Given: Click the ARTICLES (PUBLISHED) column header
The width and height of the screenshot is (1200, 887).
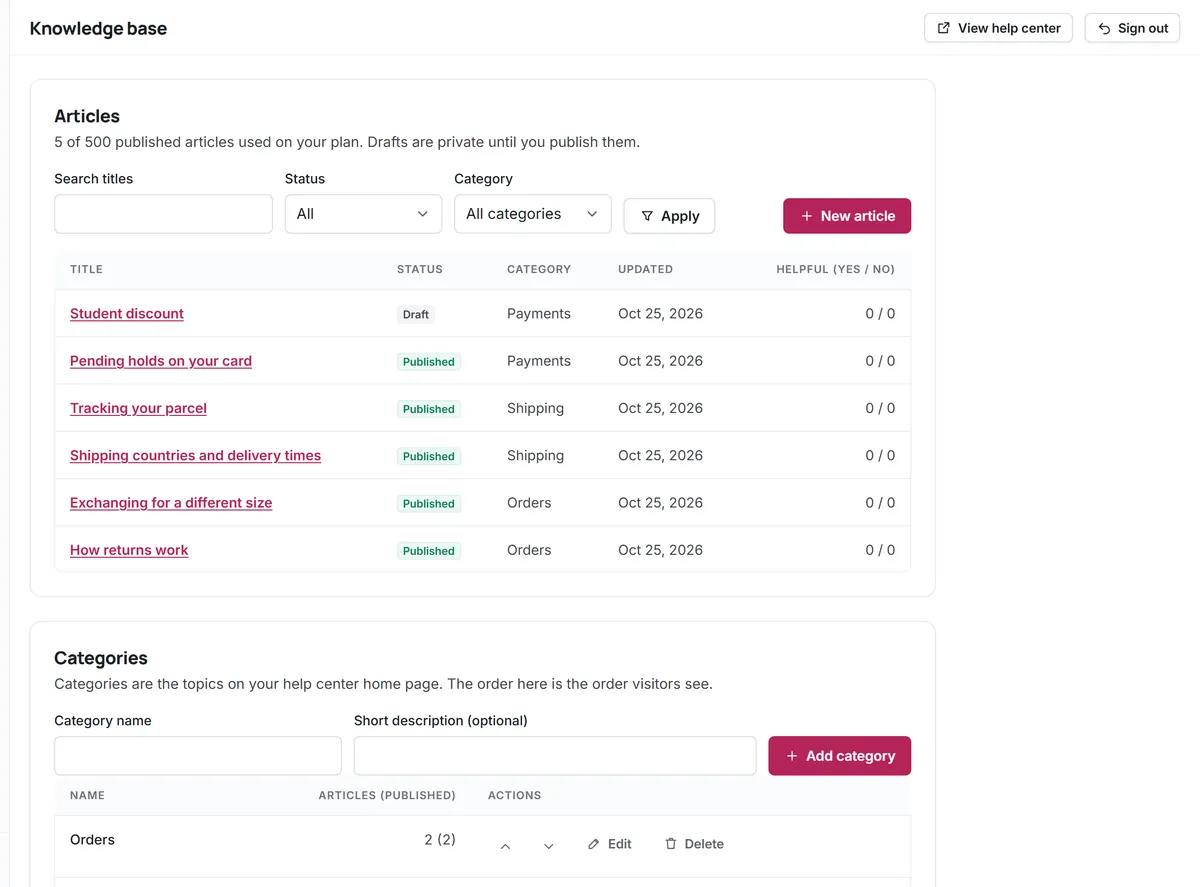Looking at the screenshot, I should pyautogui.click(x=387, y=796).
